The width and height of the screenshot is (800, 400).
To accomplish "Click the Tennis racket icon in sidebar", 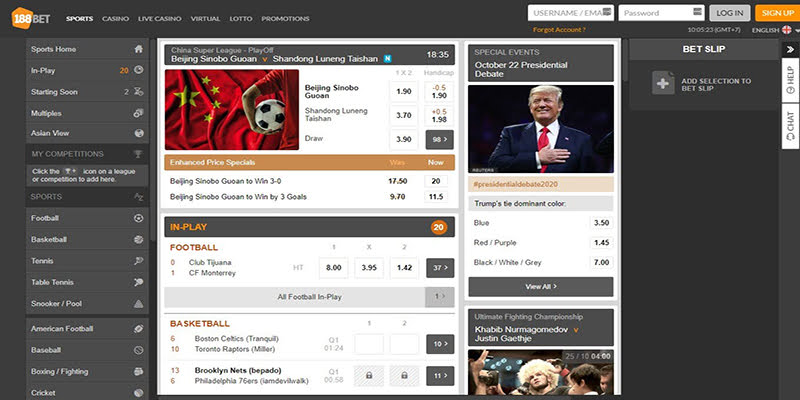I will [x=138, y=261].
